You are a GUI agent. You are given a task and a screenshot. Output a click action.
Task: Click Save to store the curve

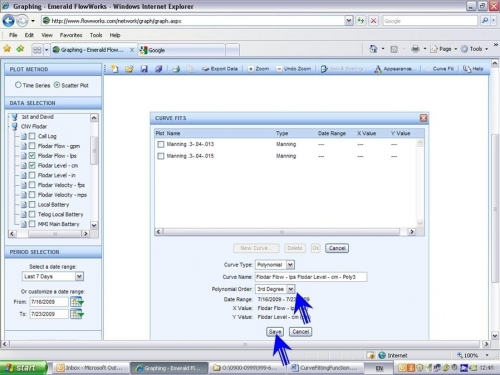click(x=275, y=332)
